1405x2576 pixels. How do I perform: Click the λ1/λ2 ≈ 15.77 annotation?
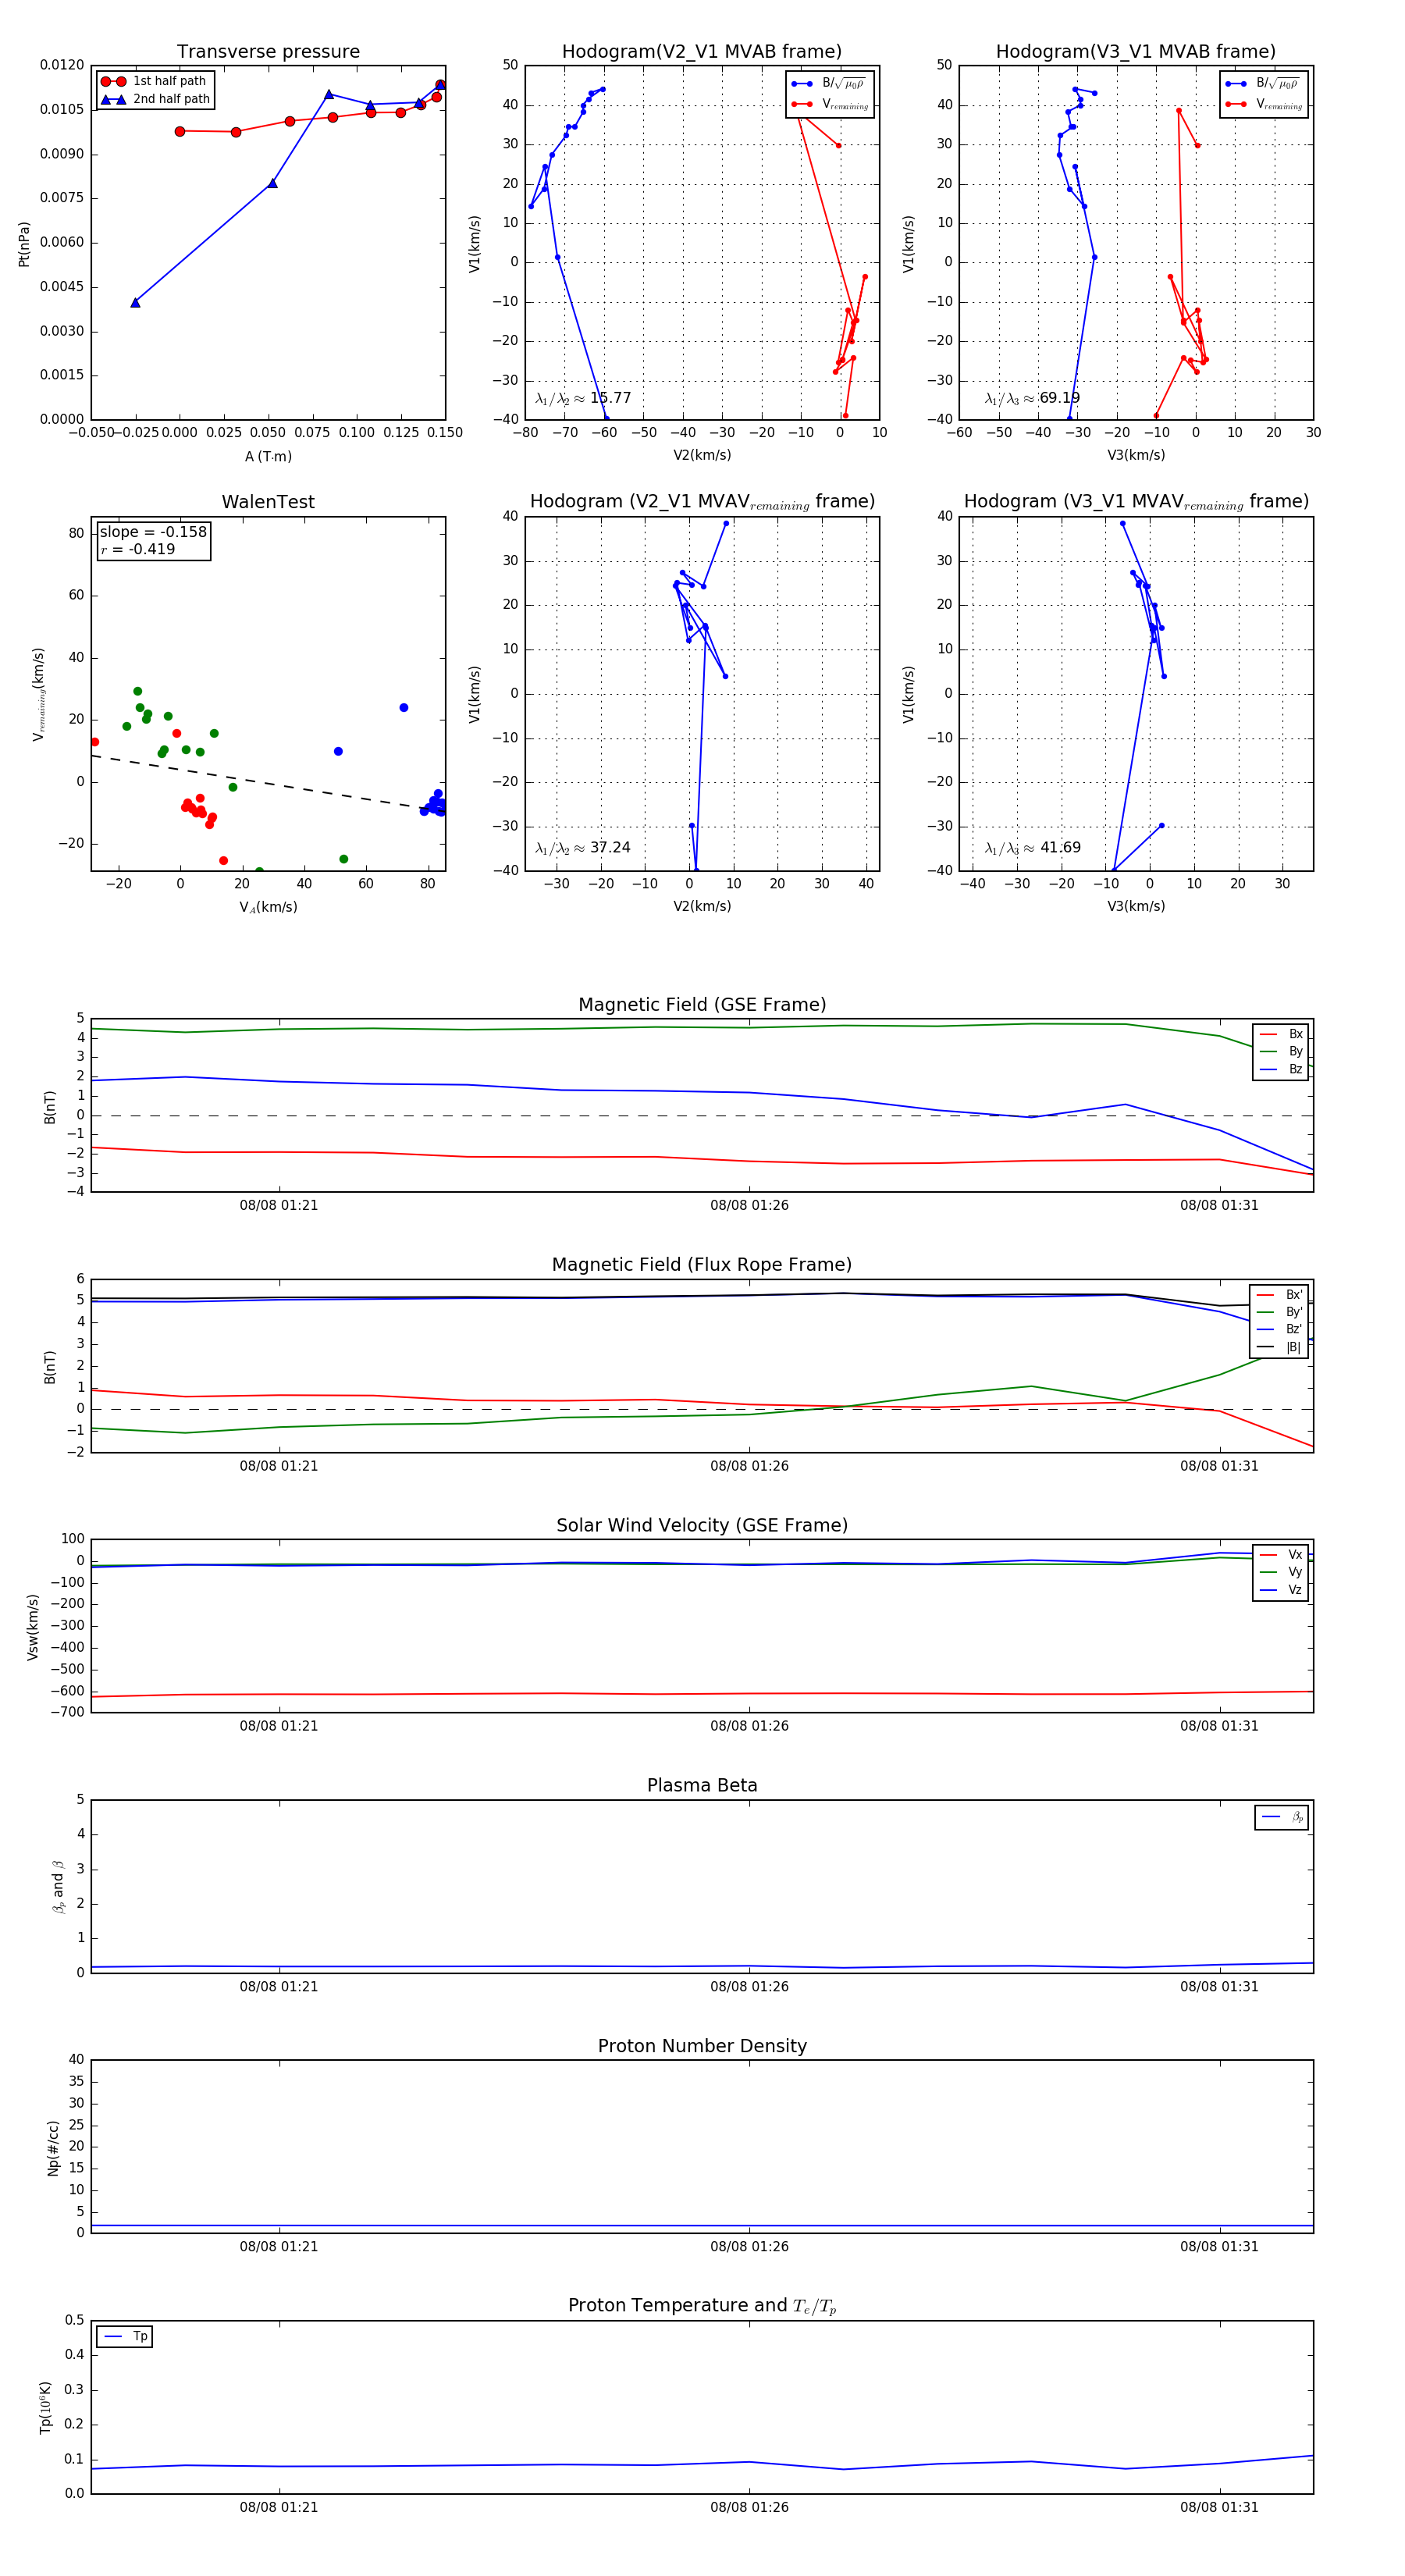583,398
